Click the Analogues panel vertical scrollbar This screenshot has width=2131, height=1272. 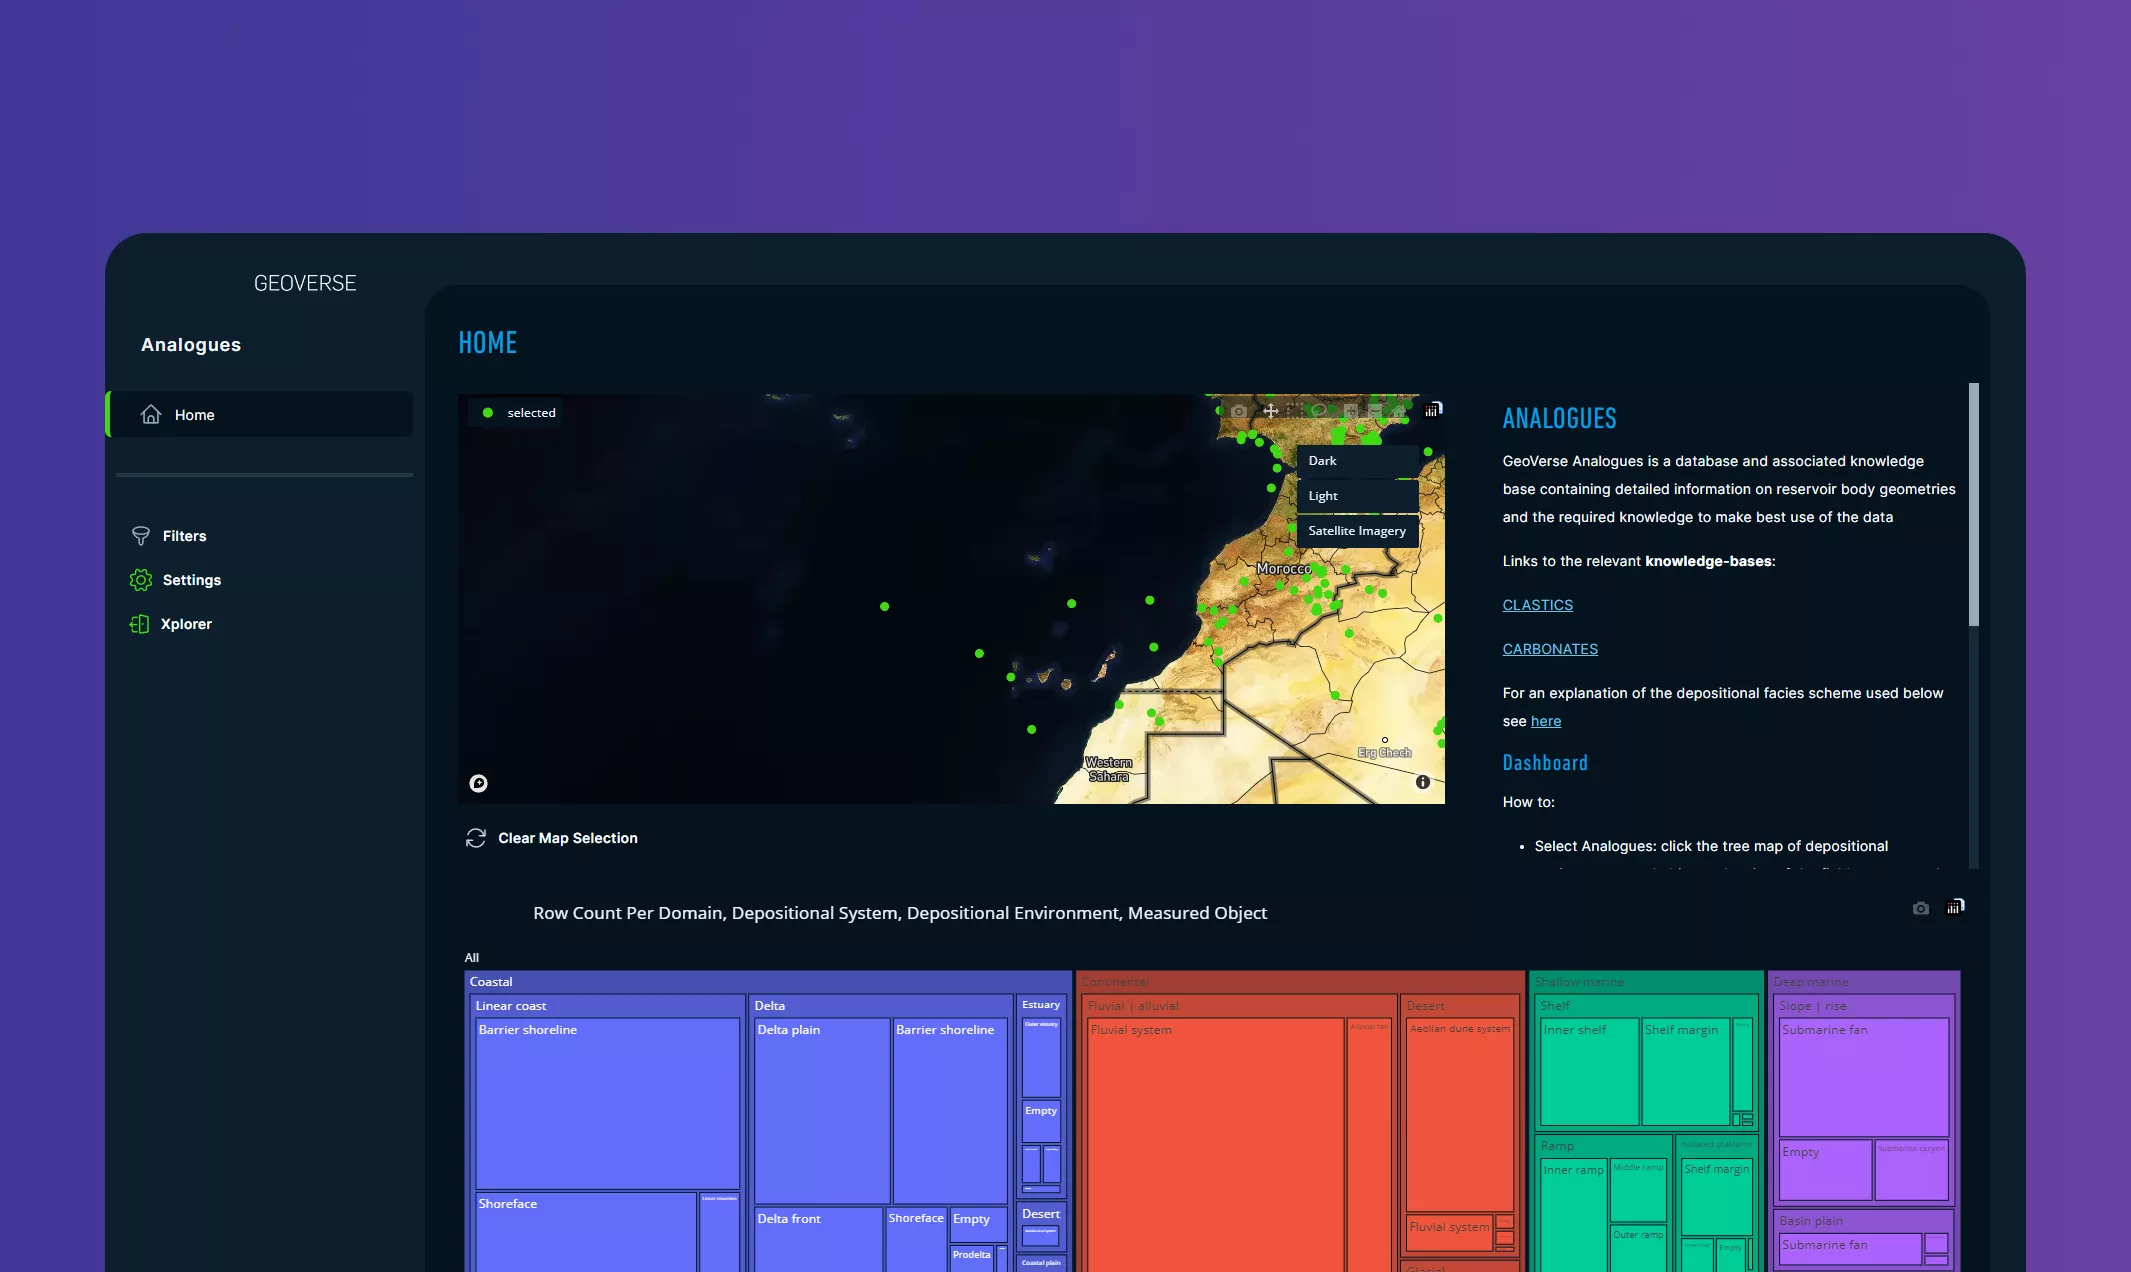(1973, 505)
